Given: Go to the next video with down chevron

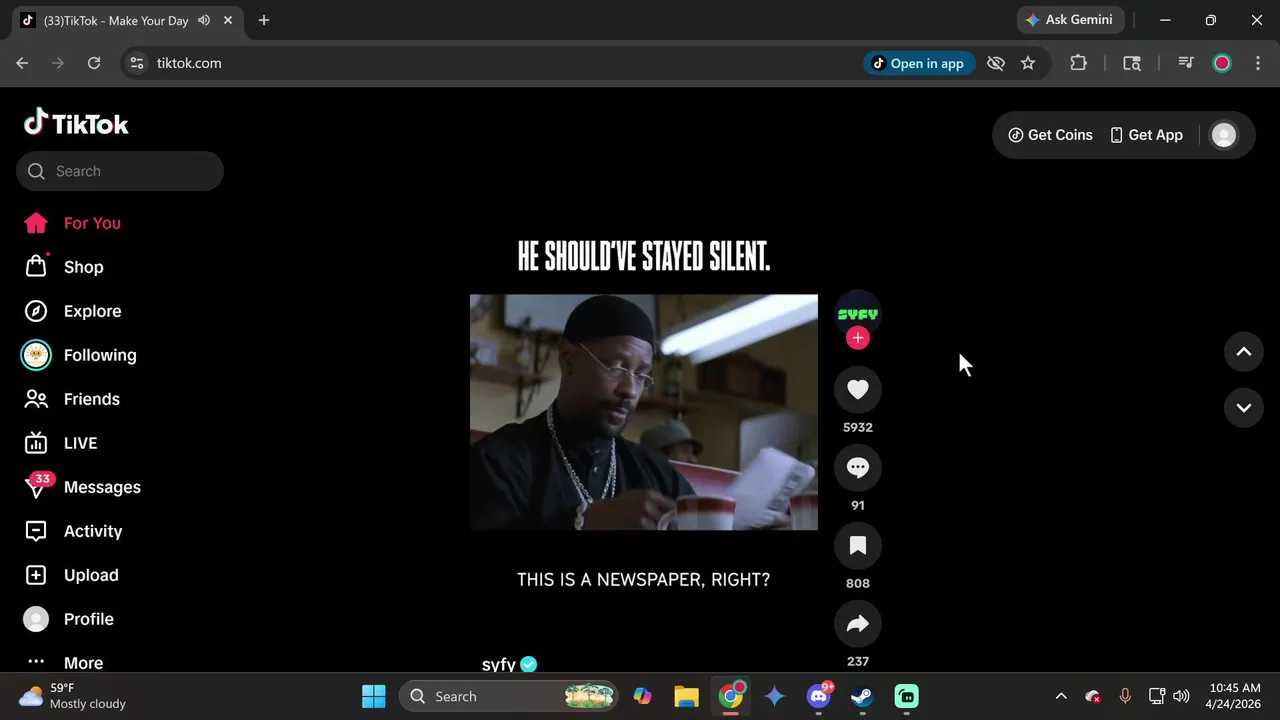Looking at the screenshot, I should tap(1244, 408).
